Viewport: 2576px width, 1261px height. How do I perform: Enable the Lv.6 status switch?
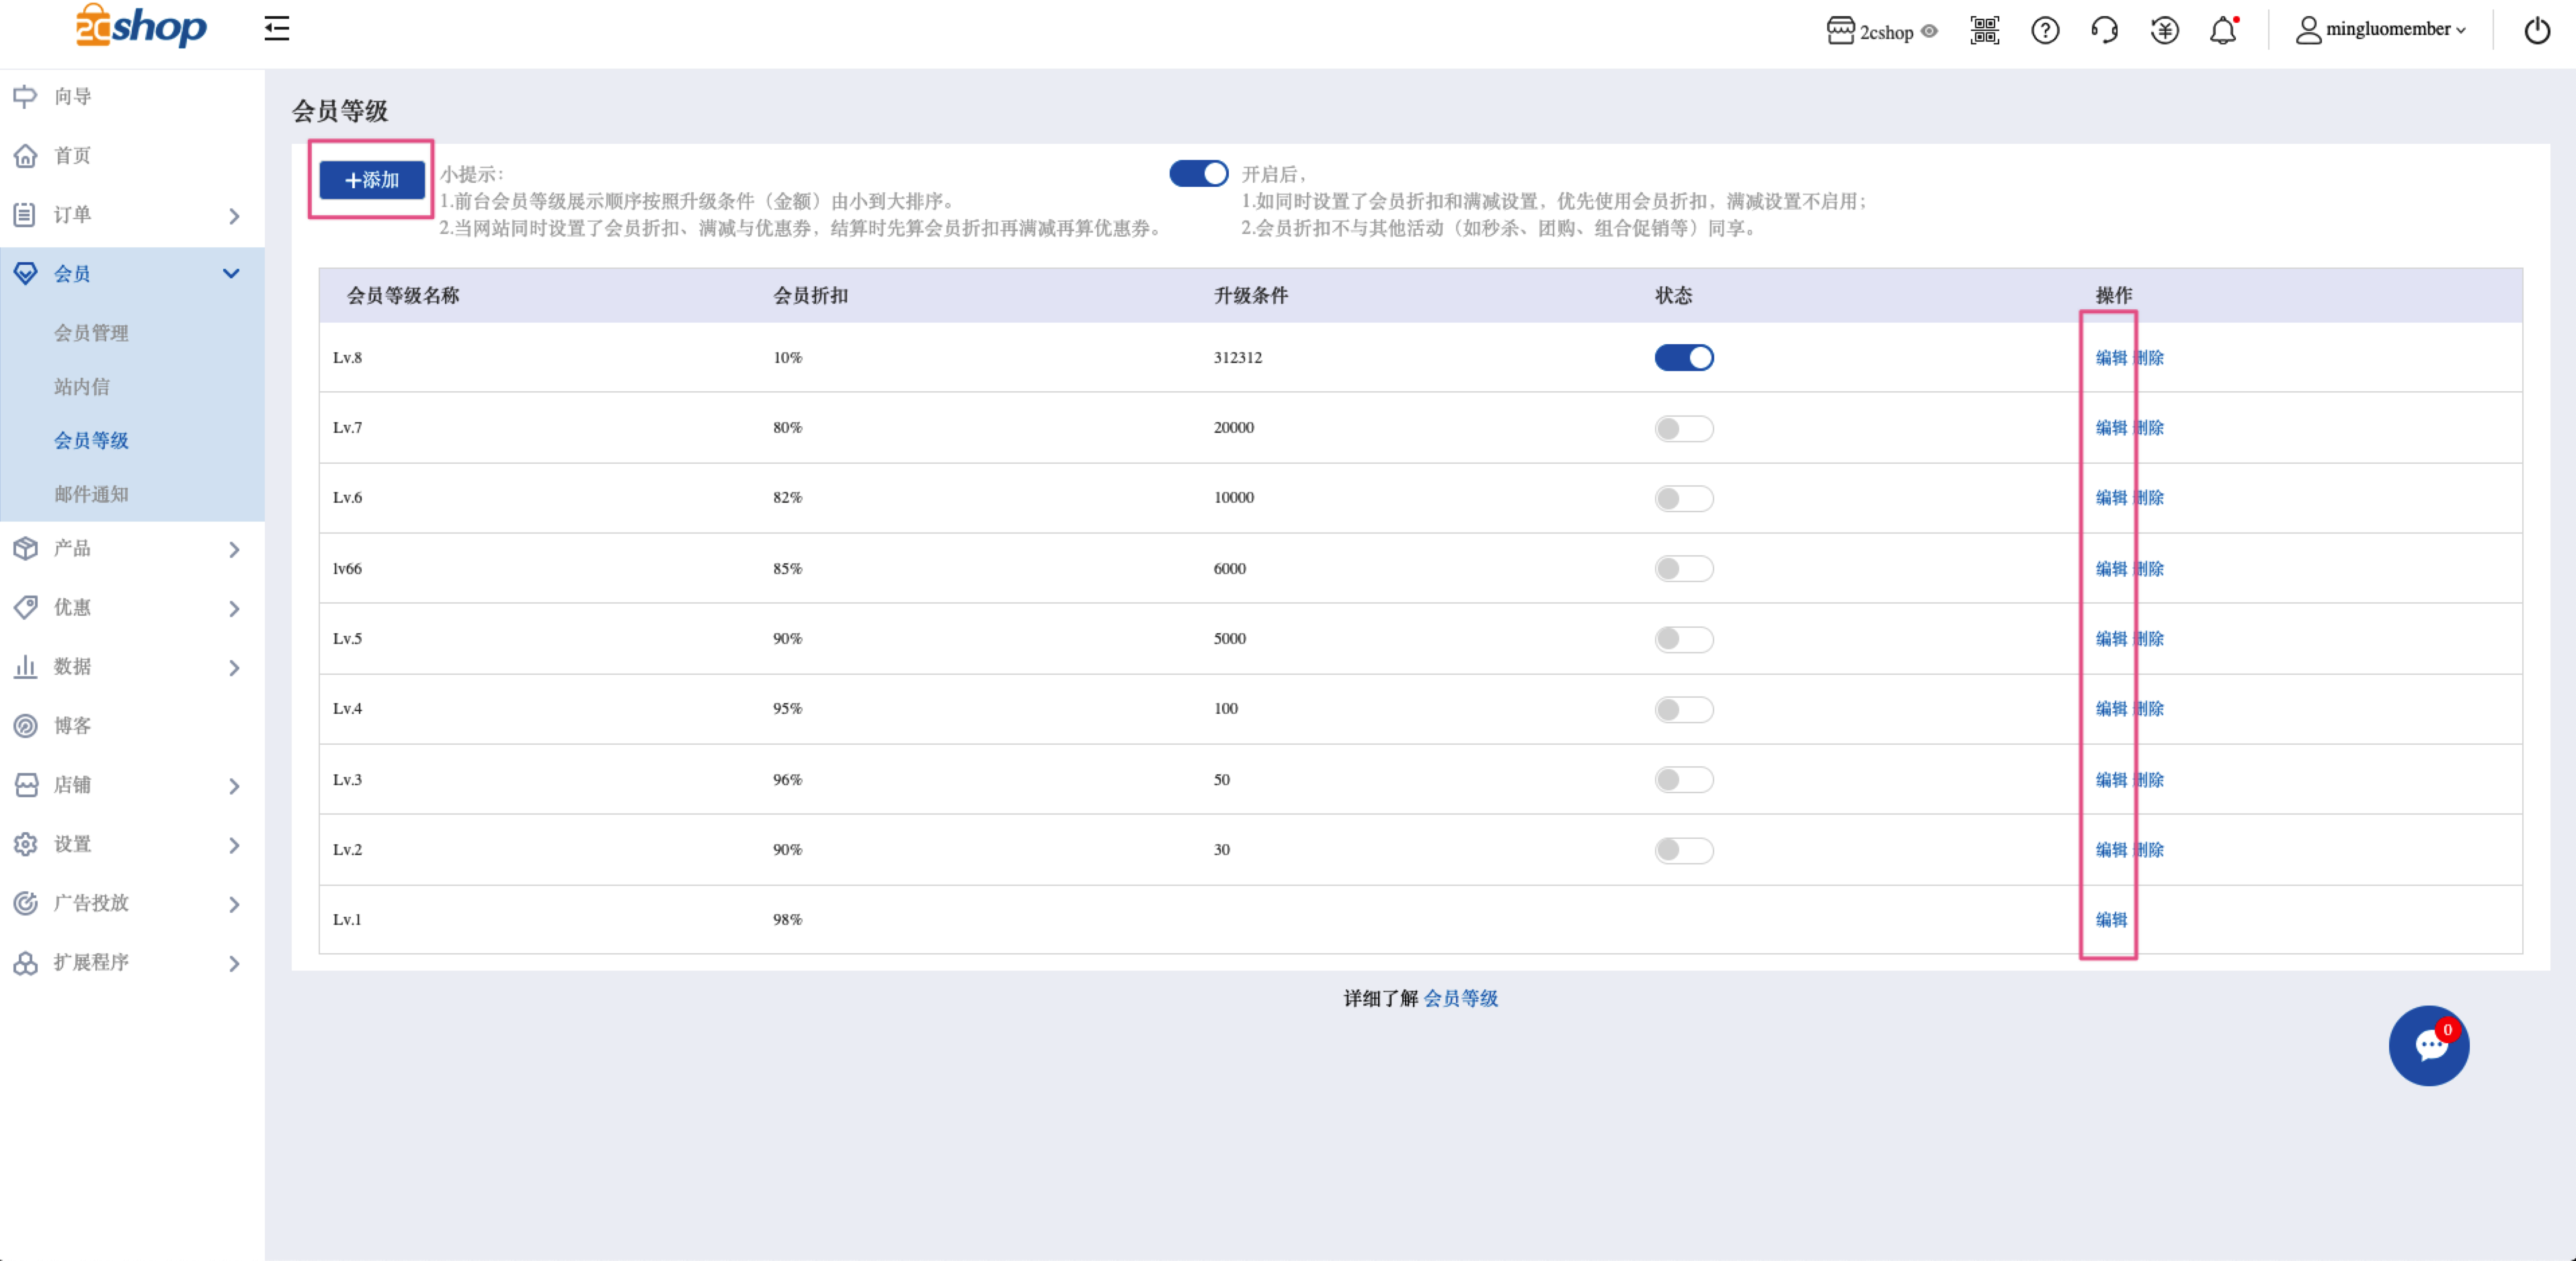[x=1684, y=499]
